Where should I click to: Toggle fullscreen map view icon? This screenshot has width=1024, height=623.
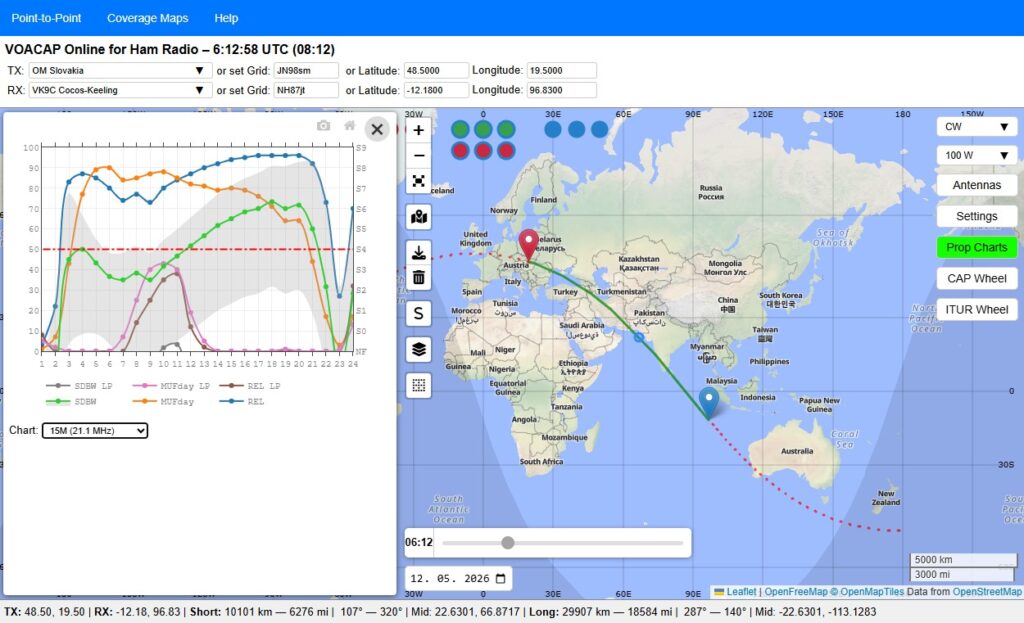[x=419, y=181]
